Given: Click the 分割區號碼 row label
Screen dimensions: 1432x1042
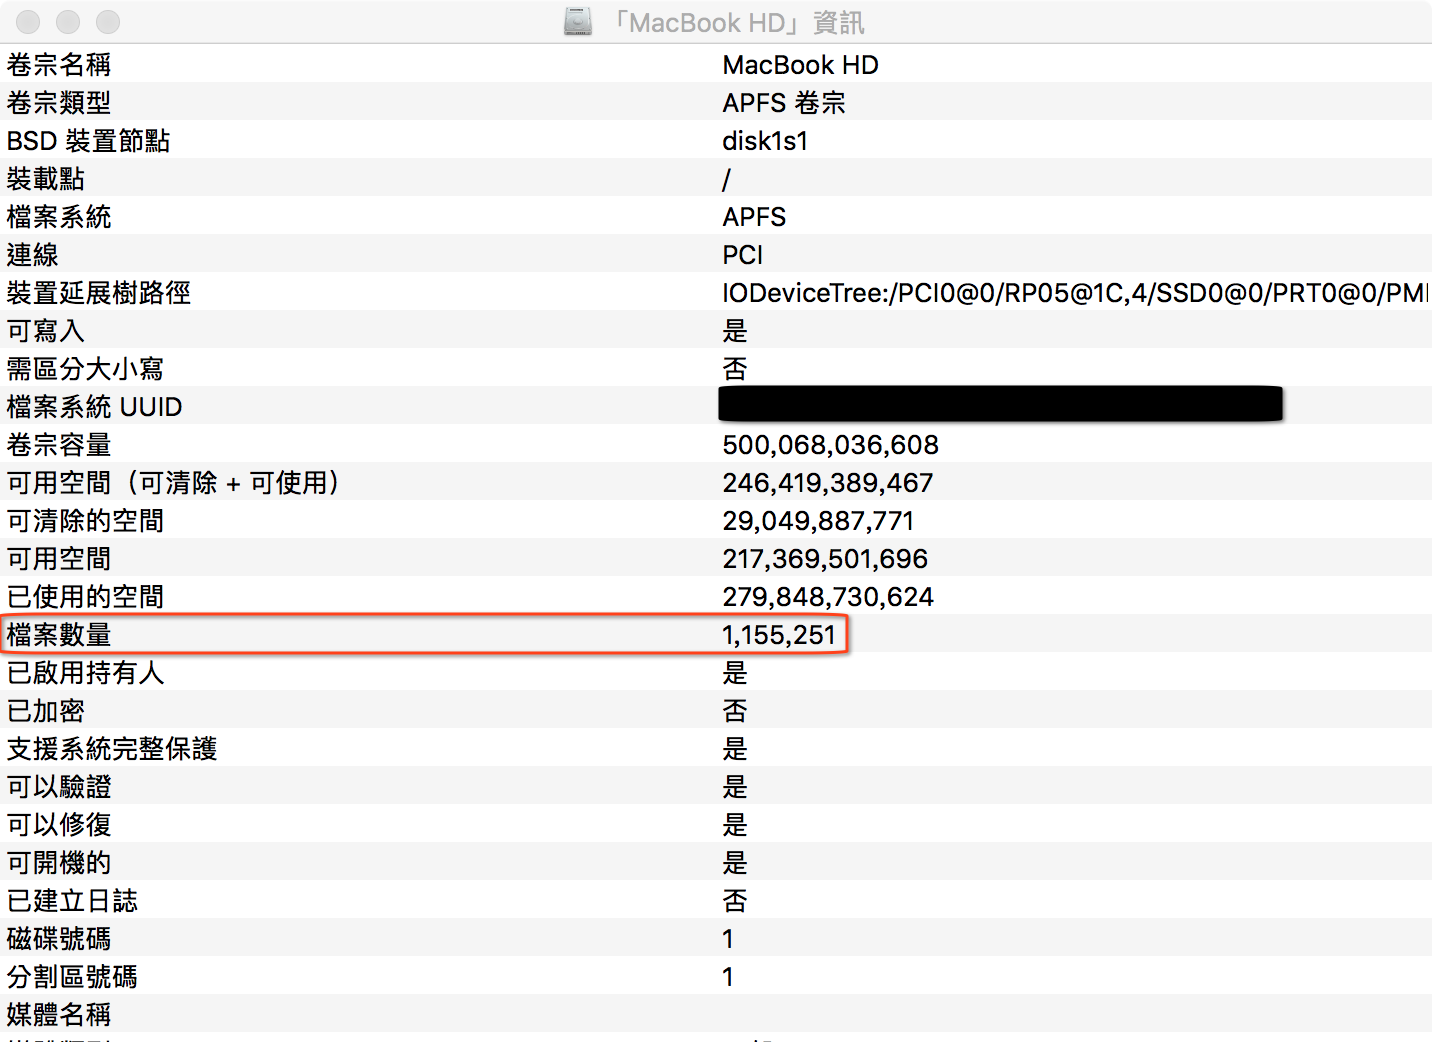Looking at the screenshot, I should (x=72, y=977).
